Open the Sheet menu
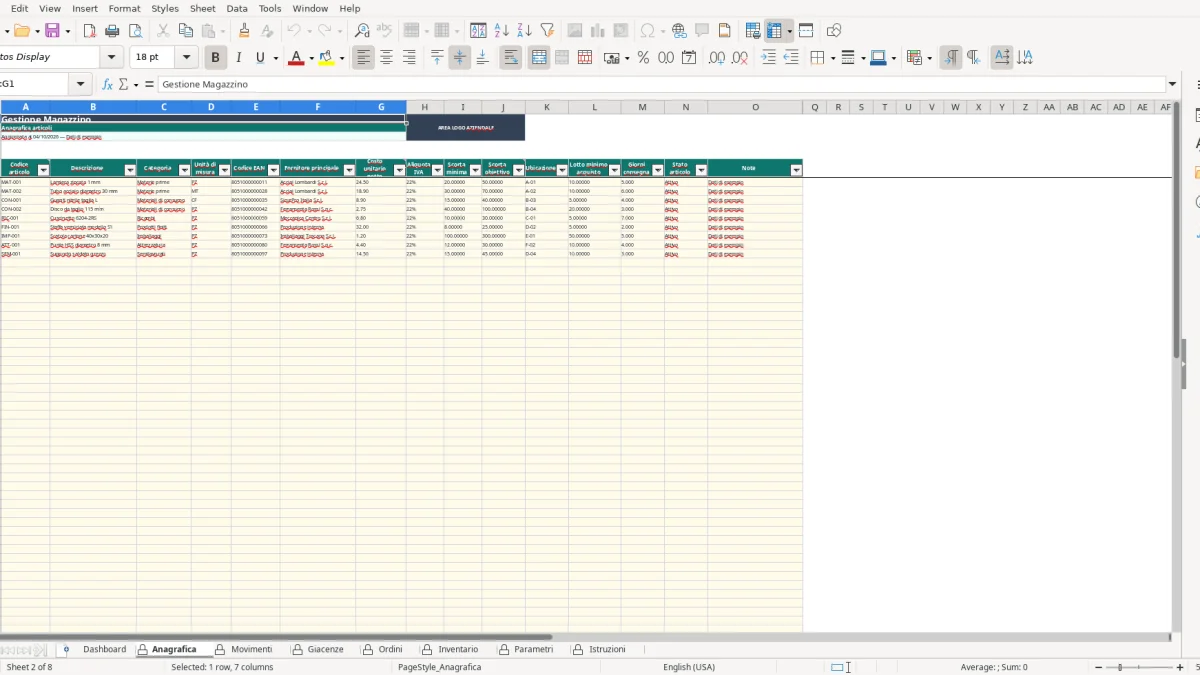1200x675 pixels. click(x=202, y=8)
